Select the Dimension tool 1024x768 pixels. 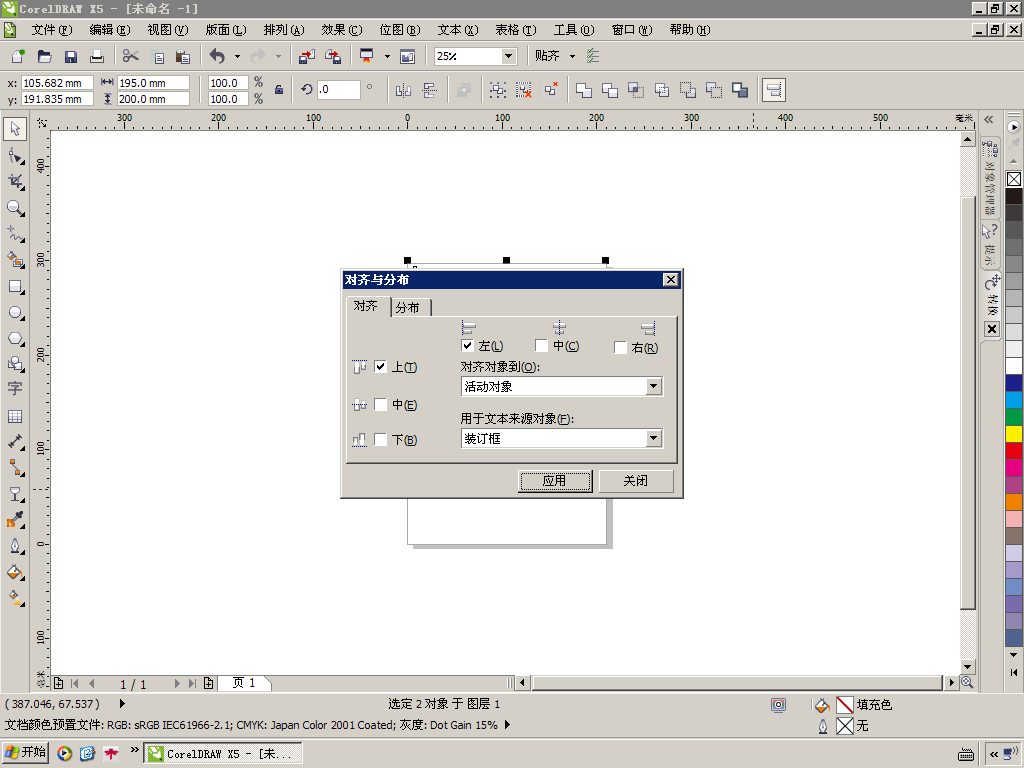pyautogui.click(x=15, y=442)
